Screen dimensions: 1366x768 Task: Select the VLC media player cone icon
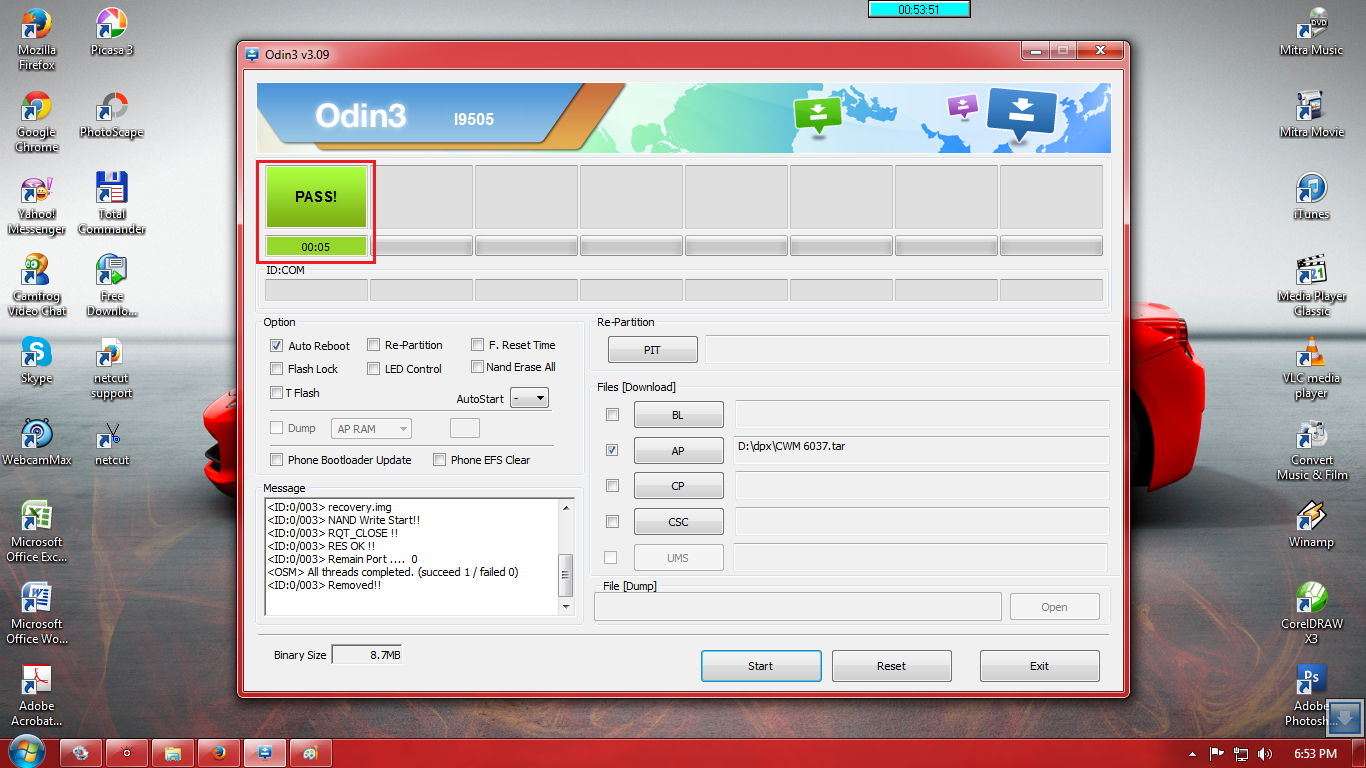[x=1311, y=352]
